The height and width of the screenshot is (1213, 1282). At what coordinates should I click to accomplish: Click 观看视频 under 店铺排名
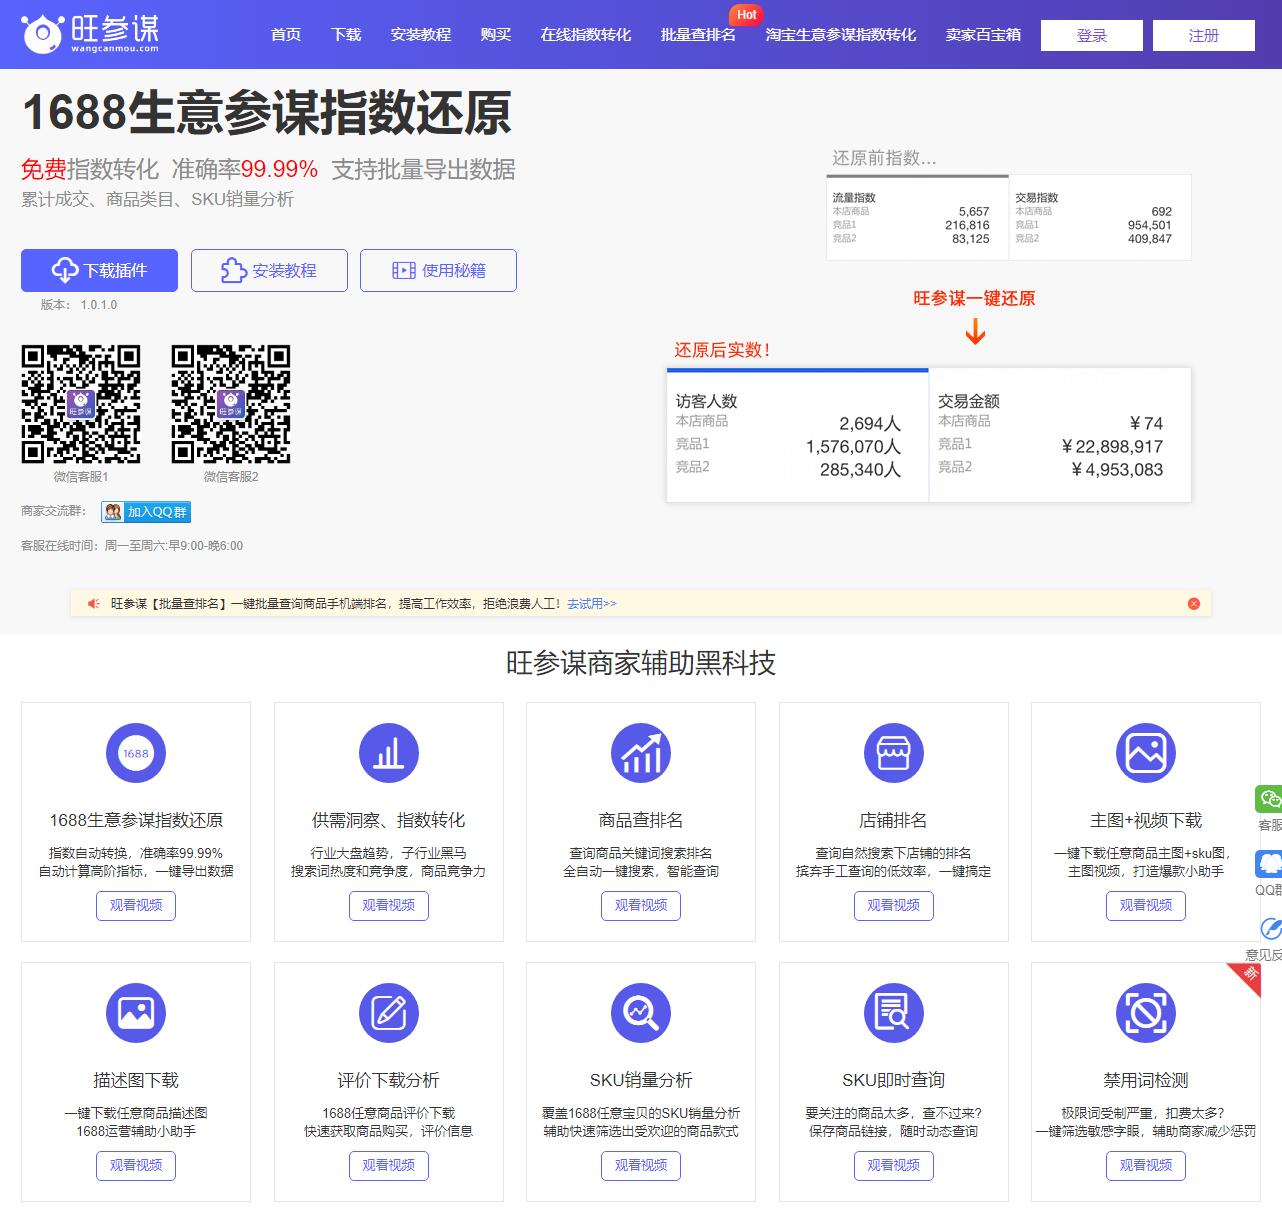(x=893, y=906)
